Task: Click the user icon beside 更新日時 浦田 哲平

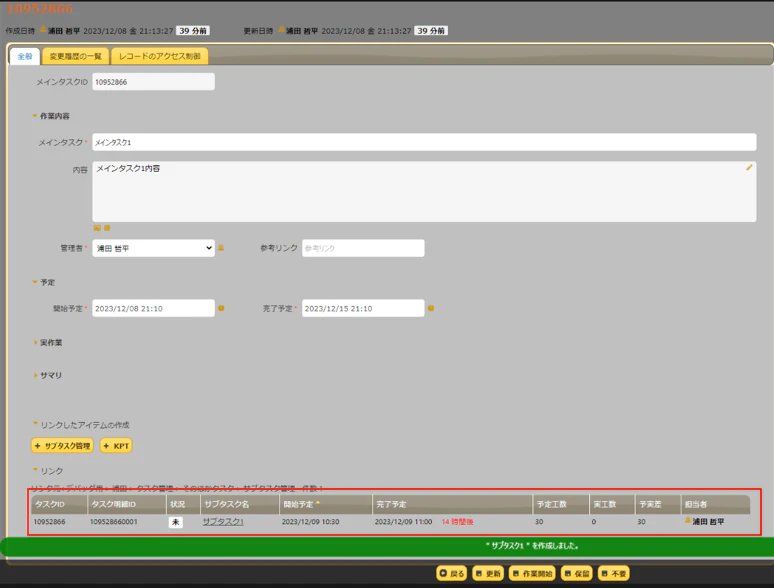Action: tap(282, 30)
